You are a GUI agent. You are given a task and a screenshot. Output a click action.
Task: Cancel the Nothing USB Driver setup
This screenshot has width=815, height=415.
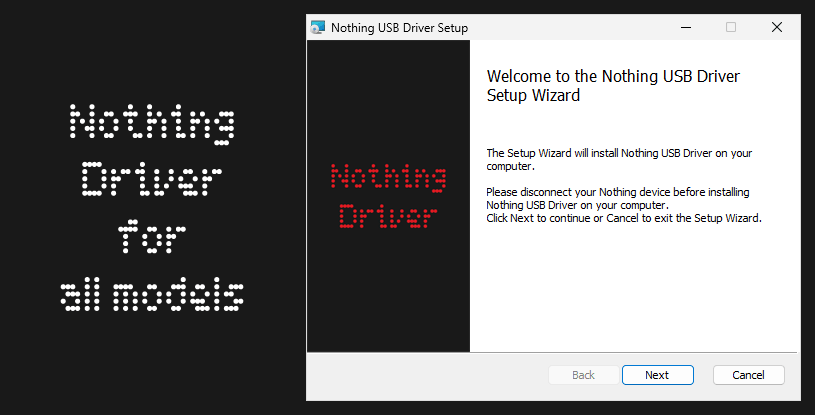pyautogui.click(x=748, y=375)
